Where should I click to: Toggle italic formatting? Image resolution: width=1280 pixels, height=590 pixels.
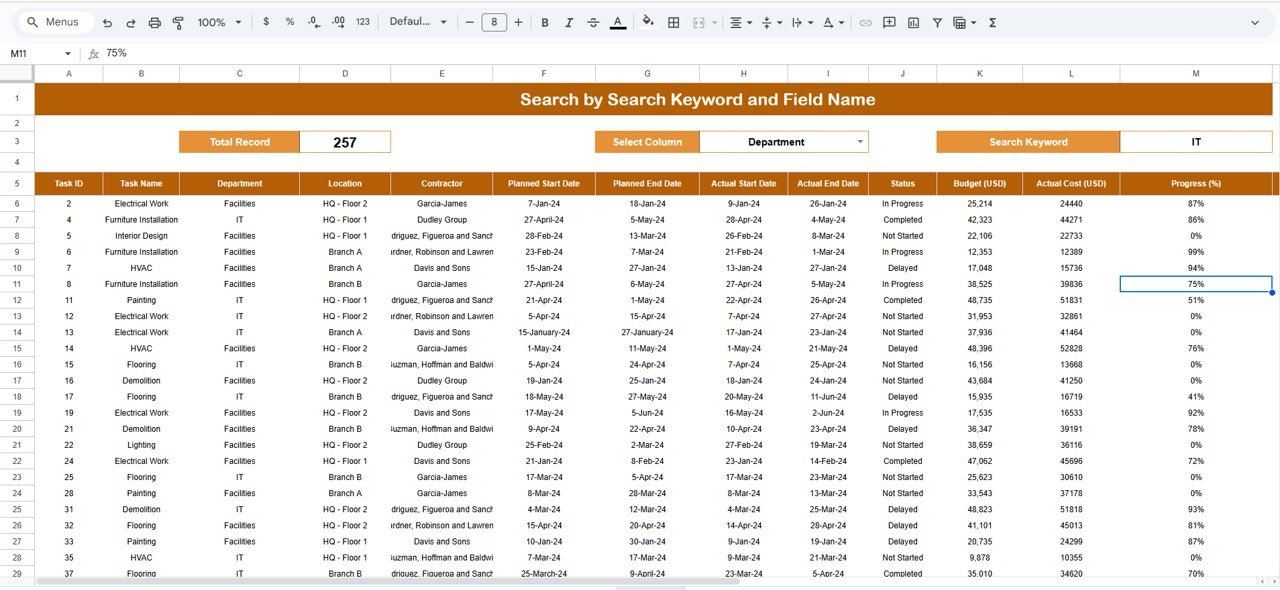[569, 22]
